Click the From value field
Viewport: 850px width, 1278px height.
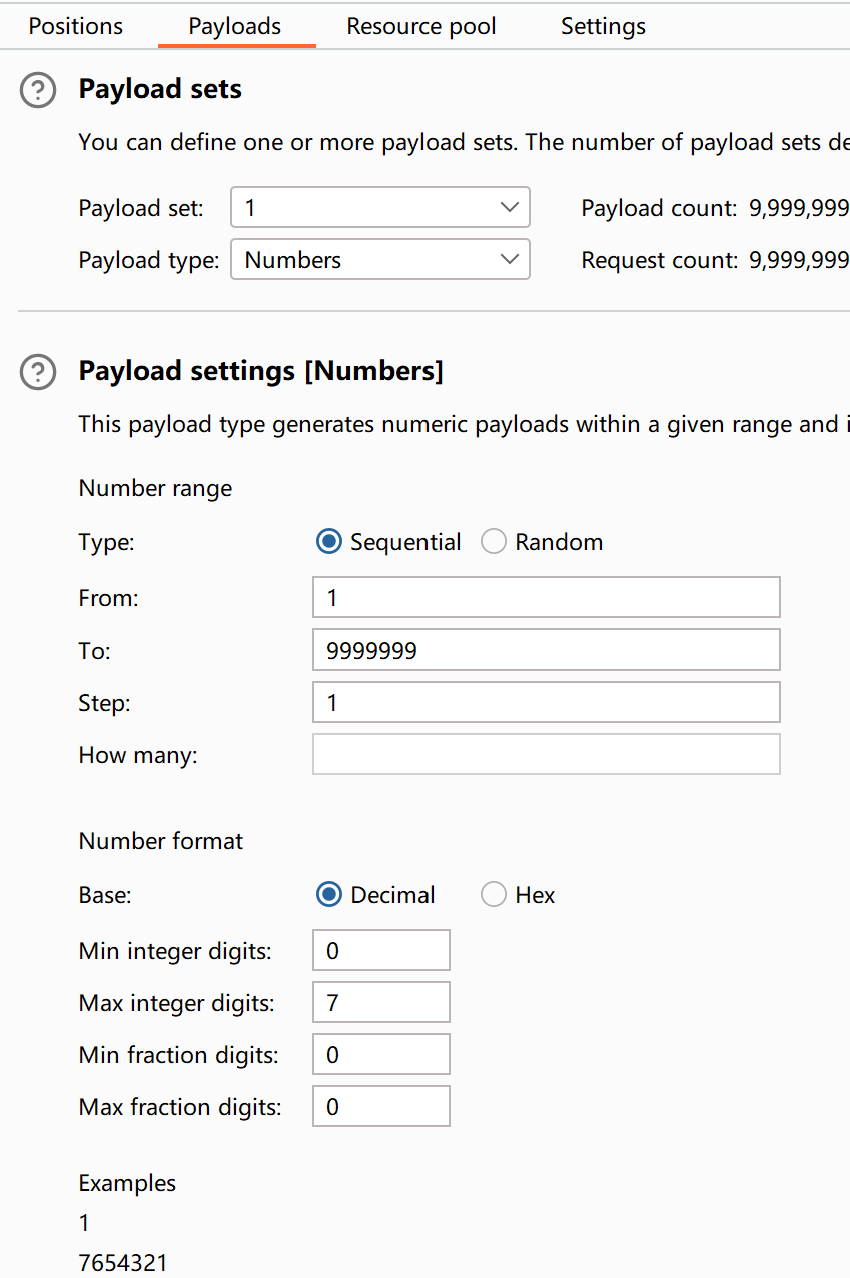(x=546, y=598)
